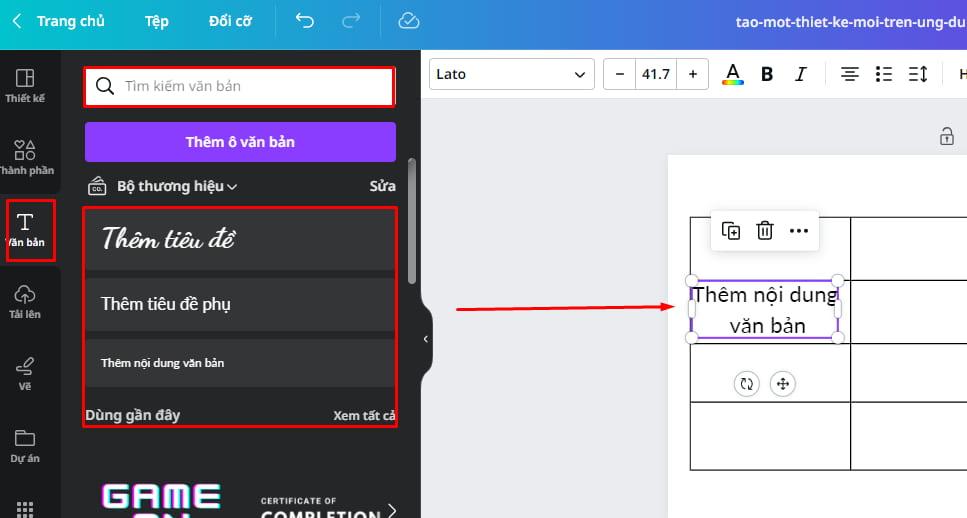
Task: Add a subheading with Thêm tiêu đề phụ
Action: 240,304
